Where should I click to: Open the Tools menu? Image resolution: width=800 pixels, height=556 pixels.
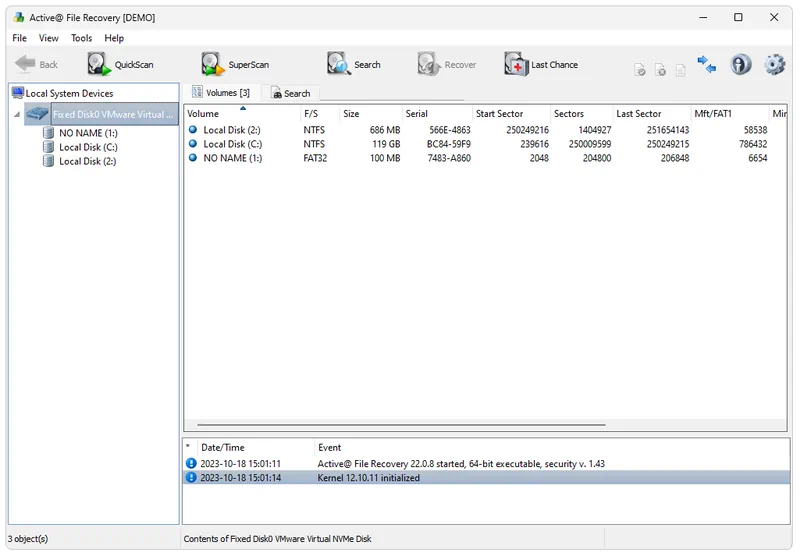point(82,38)
